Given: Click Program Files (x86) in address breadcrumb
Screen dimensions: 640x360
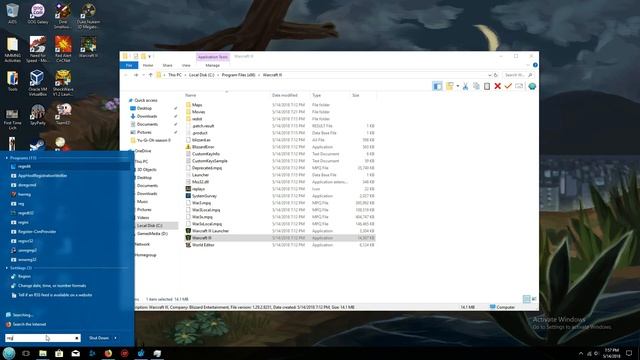Looking at the screenshot, I should [238, 75].
